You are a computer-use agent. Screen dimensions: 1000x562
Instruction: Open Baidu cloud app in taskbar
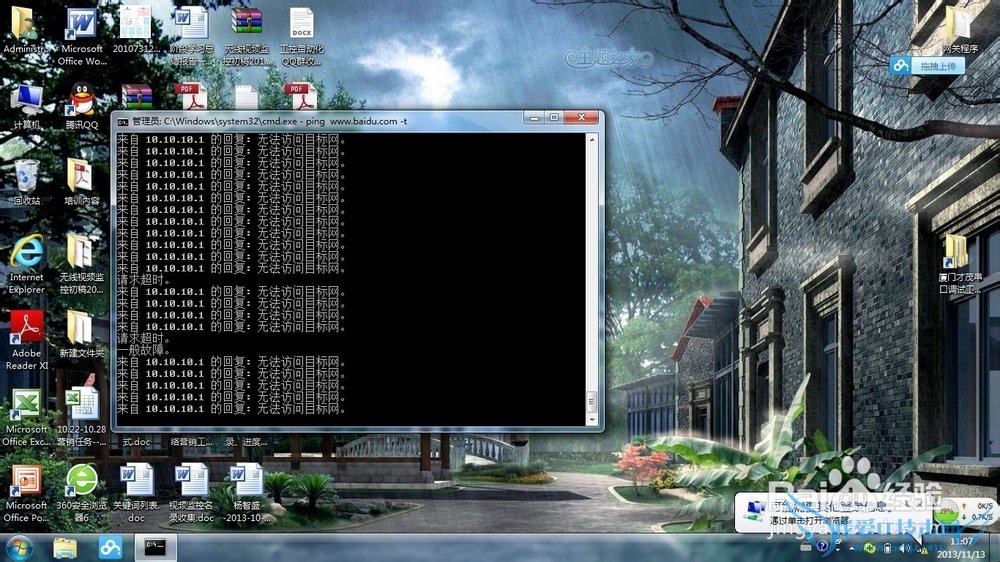[110, 549]
